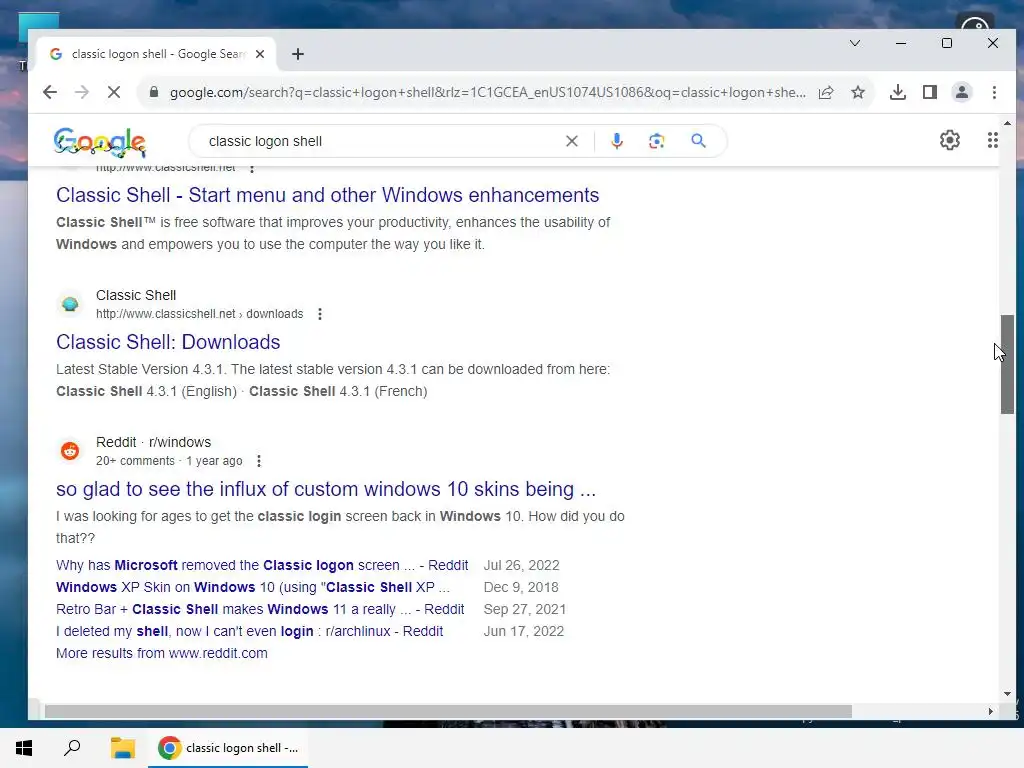This screenshot has height=768, width=1024.
Task: Open tab search chevron
Action: click(855, 43)
